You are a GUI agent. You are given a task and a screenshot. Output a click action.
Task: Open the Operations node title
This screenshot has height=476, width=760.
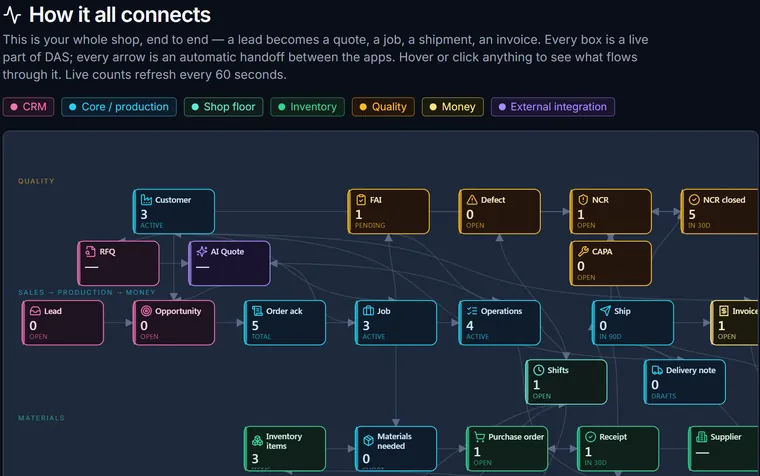point(501,311)
